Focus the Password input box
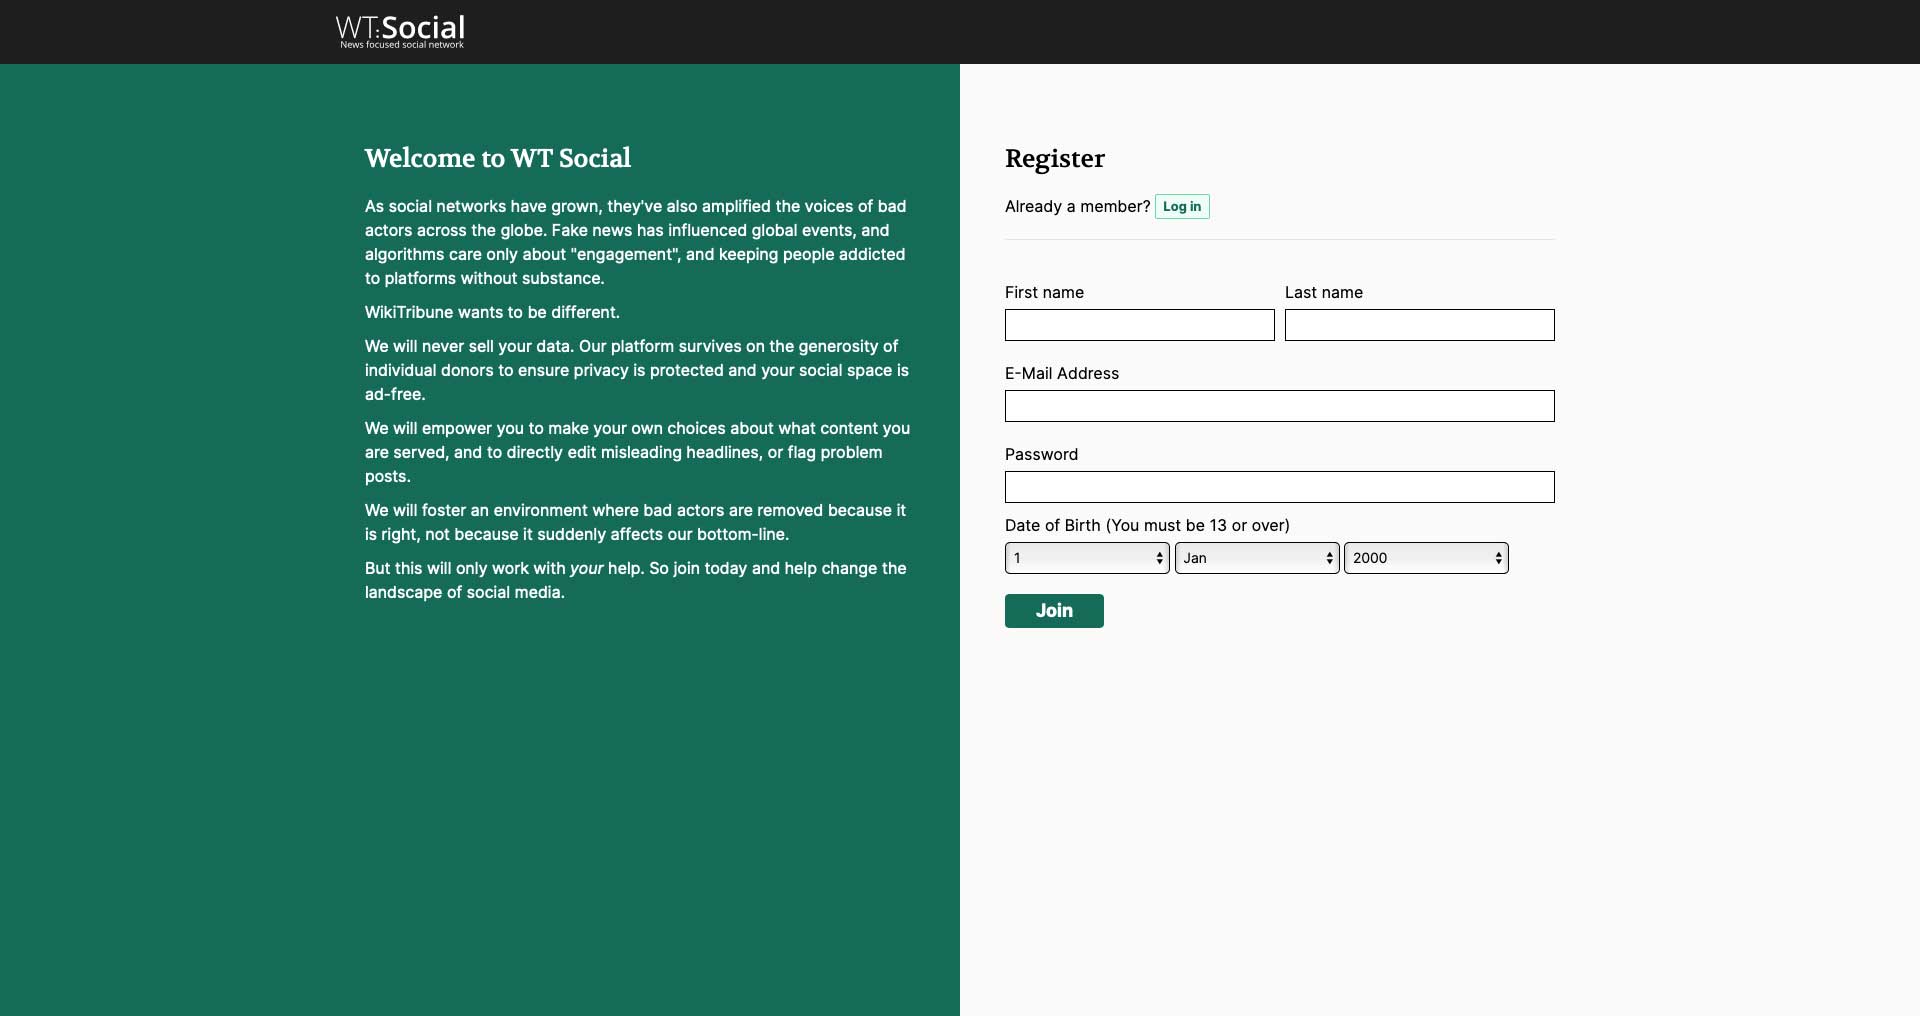Viewport: 1920px width, 1016px height. pyautogui.click(x=1279, y=487)
